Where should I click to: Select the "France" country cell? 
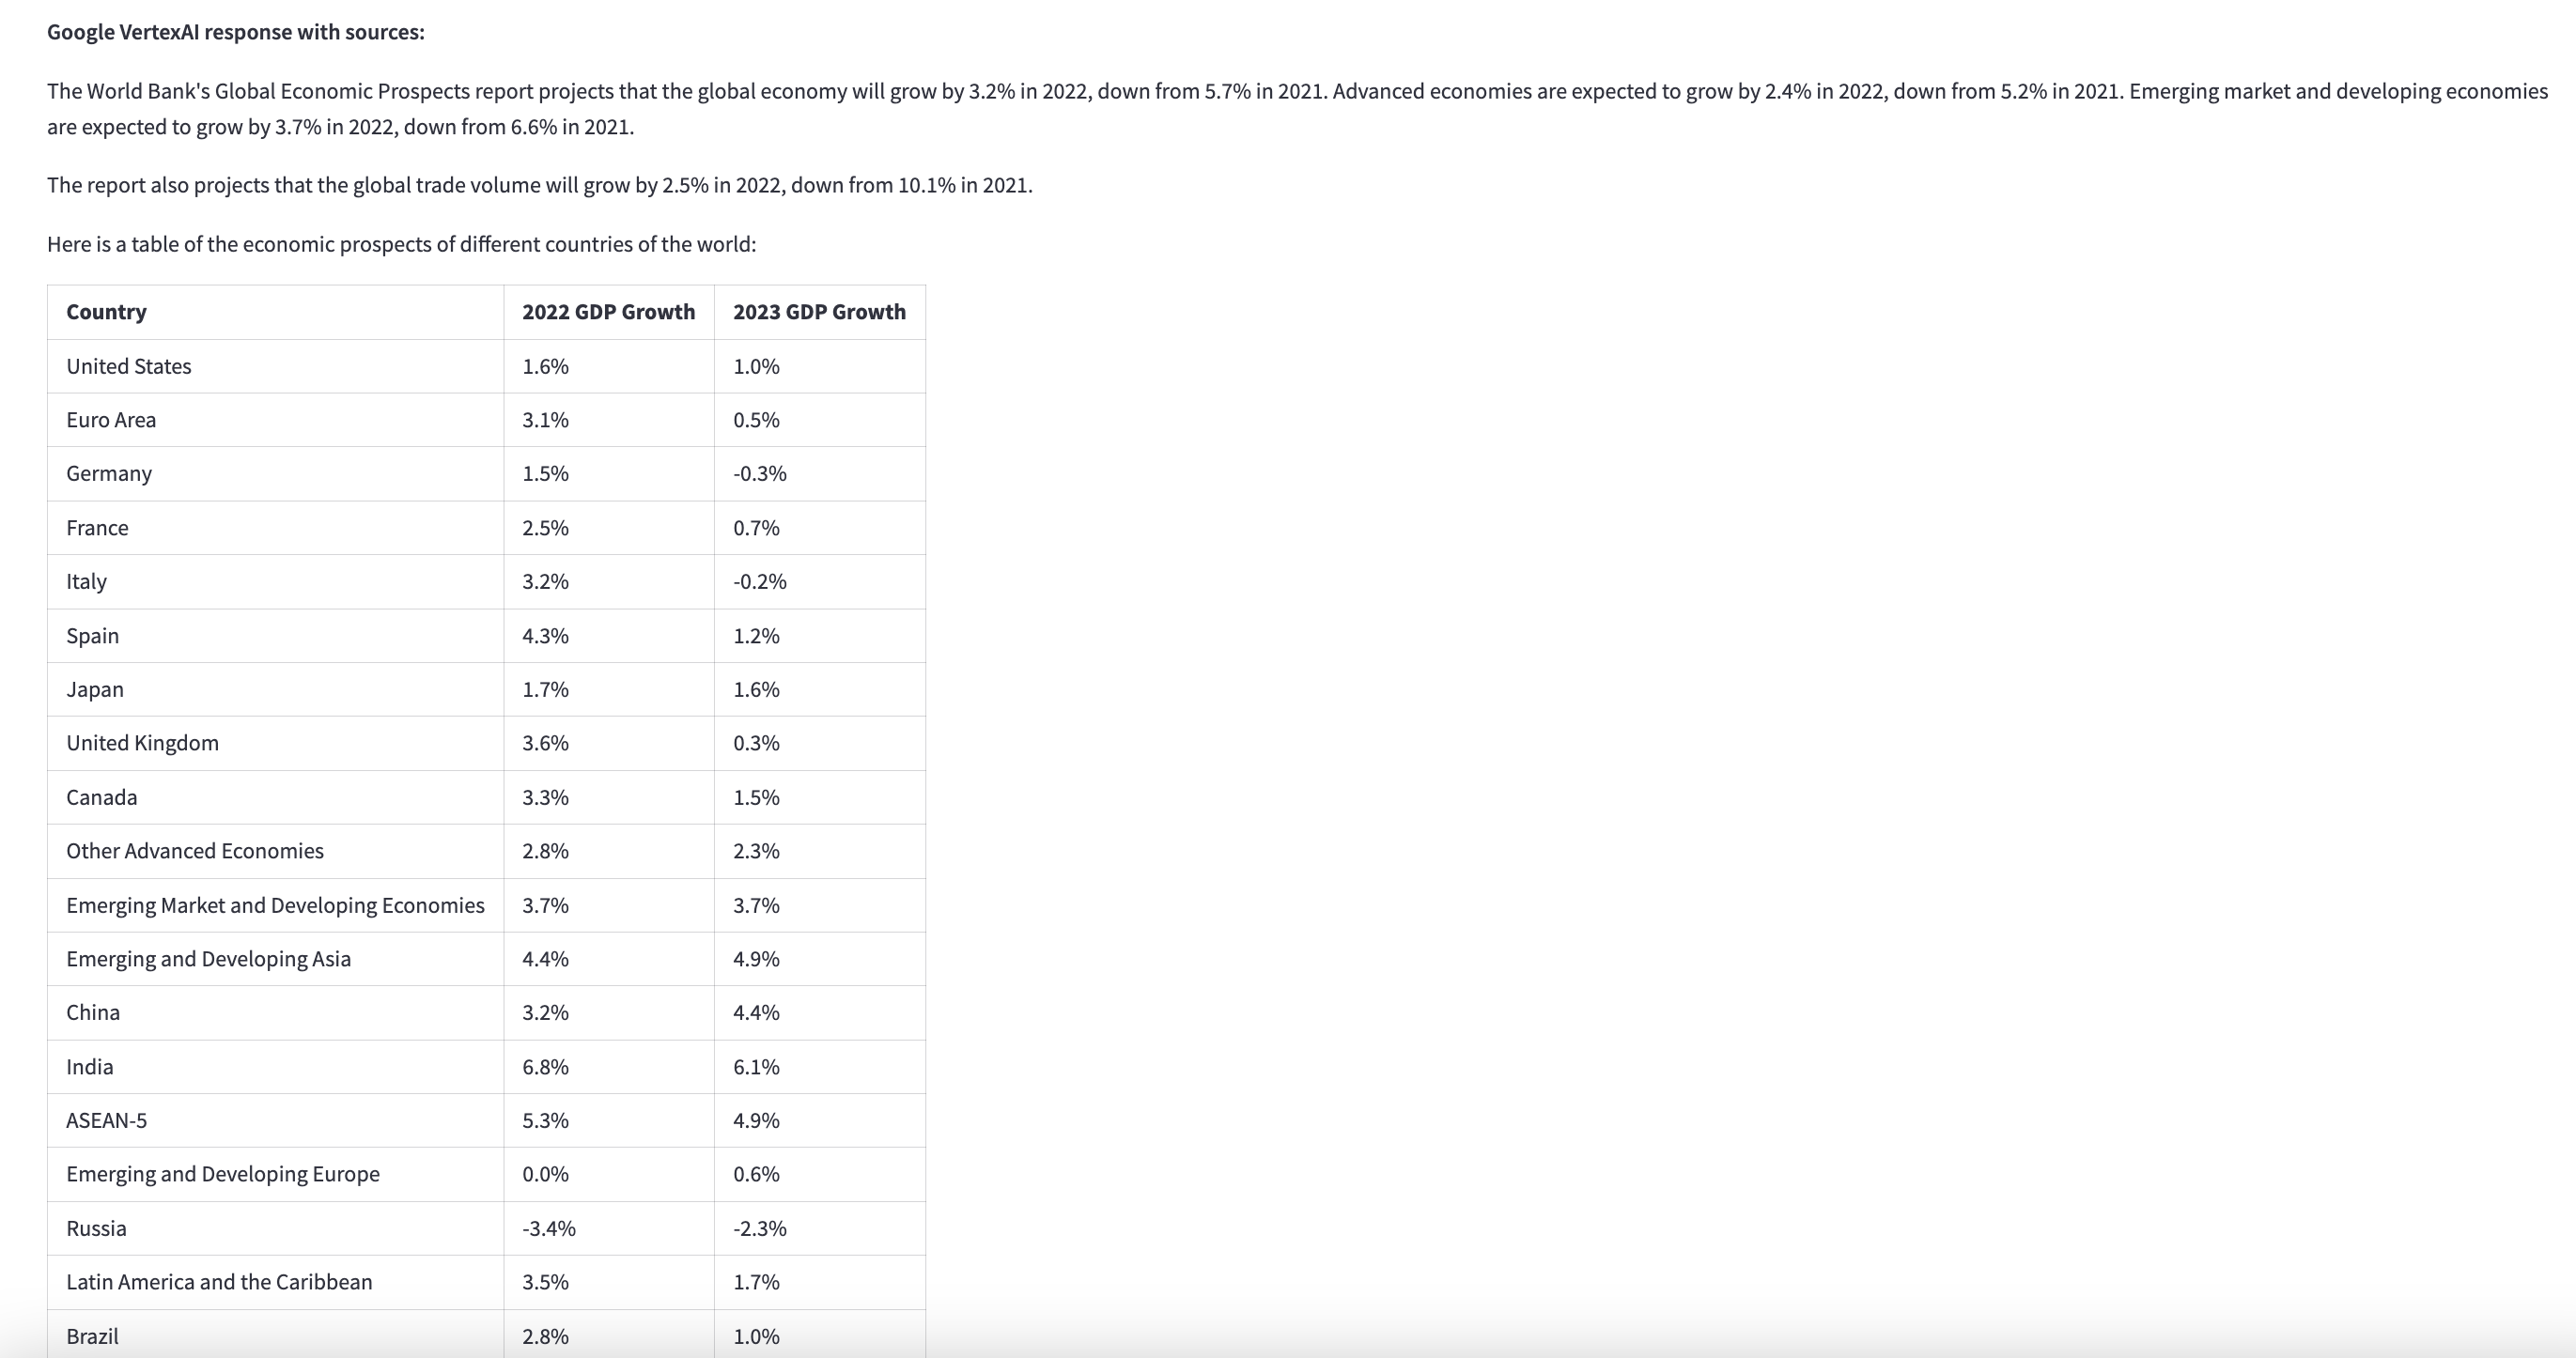(97, 528)
